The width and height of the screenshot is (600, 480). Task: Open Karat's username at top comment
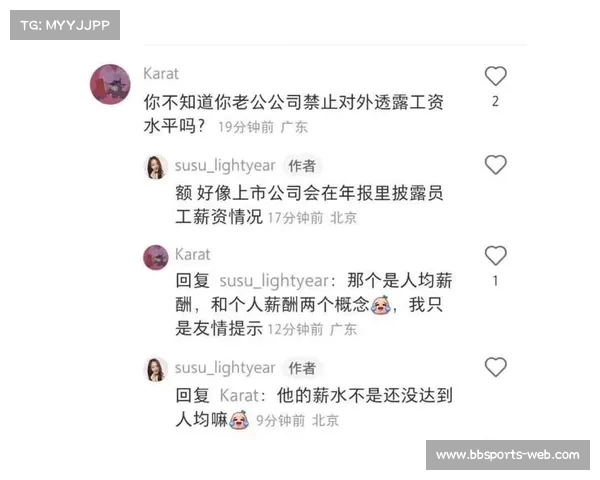pyautogui.click(x=161, y=73)
